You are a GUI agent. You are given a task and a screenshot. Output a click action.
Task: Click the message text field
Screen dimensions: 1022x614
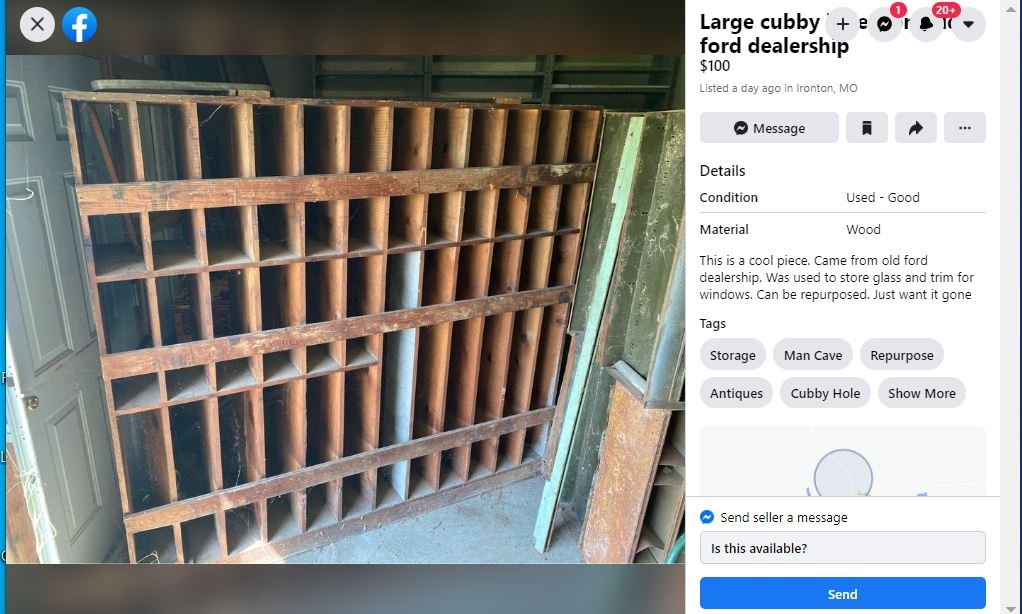(843, 548)
